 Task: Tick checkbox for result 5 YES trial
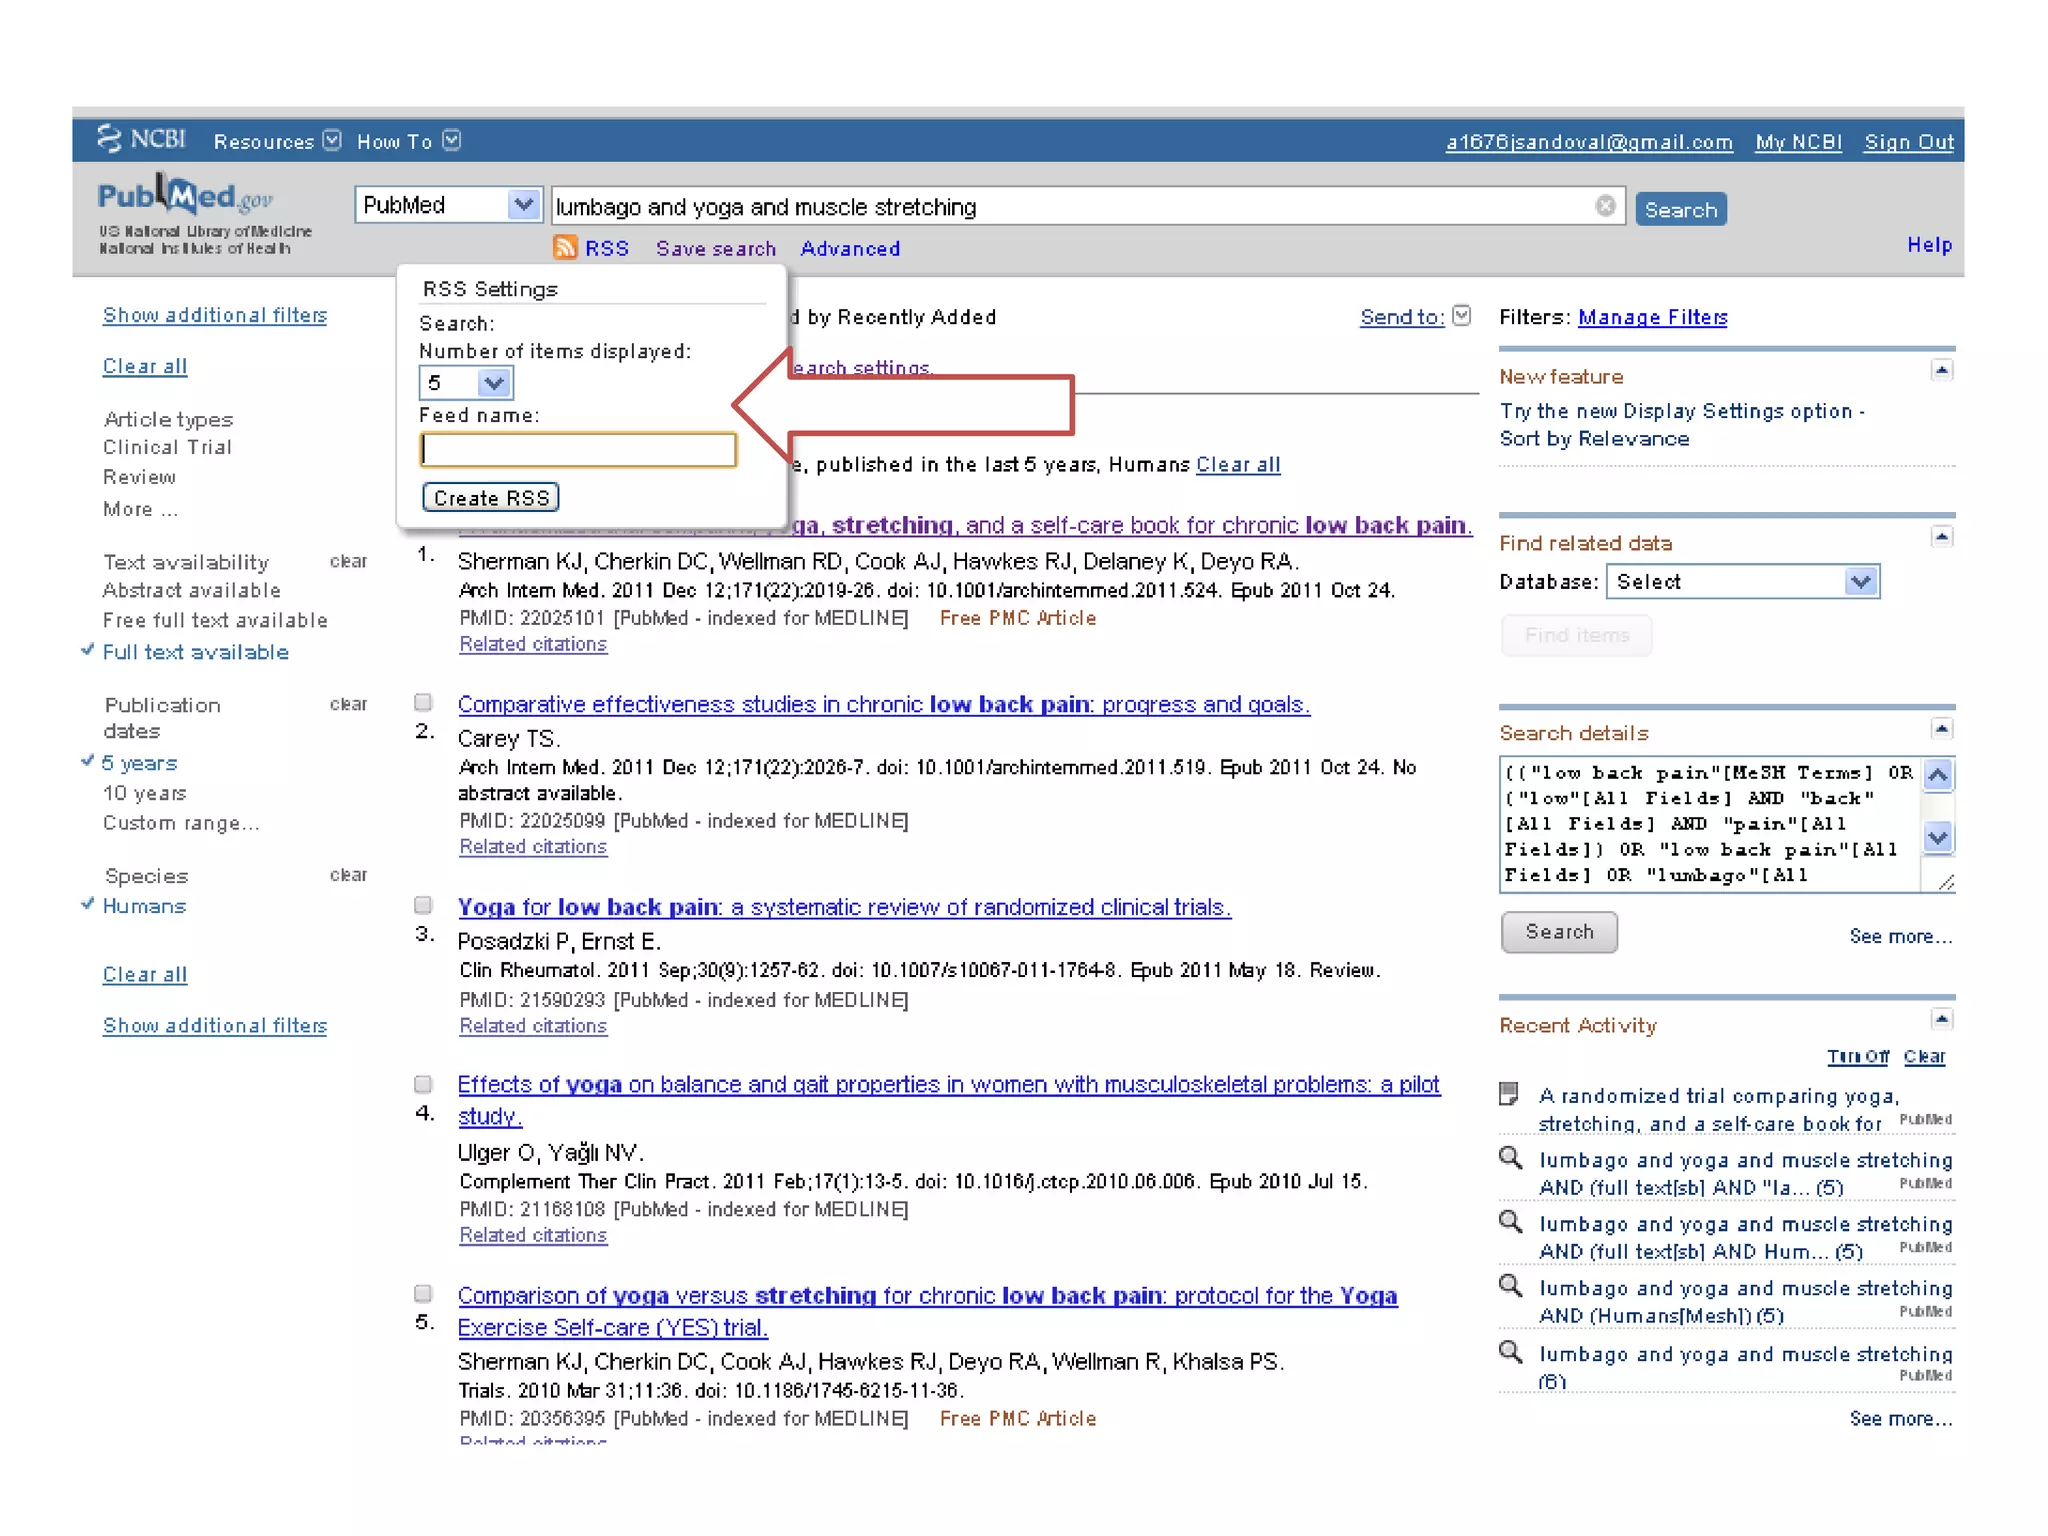pos(424,1293)
